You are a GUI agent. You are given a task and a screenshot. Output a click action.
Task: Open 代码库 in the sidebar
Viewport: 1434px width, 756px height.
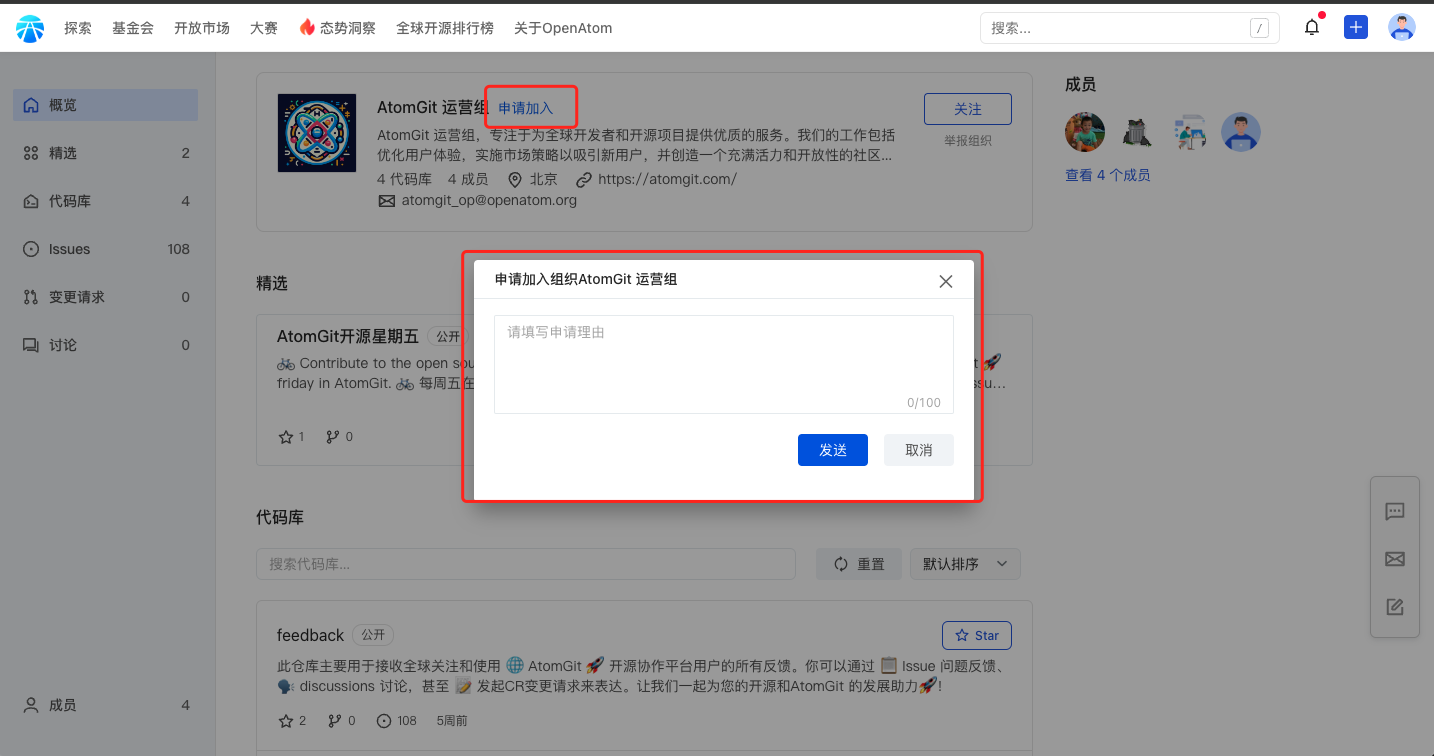click(105, 201)
